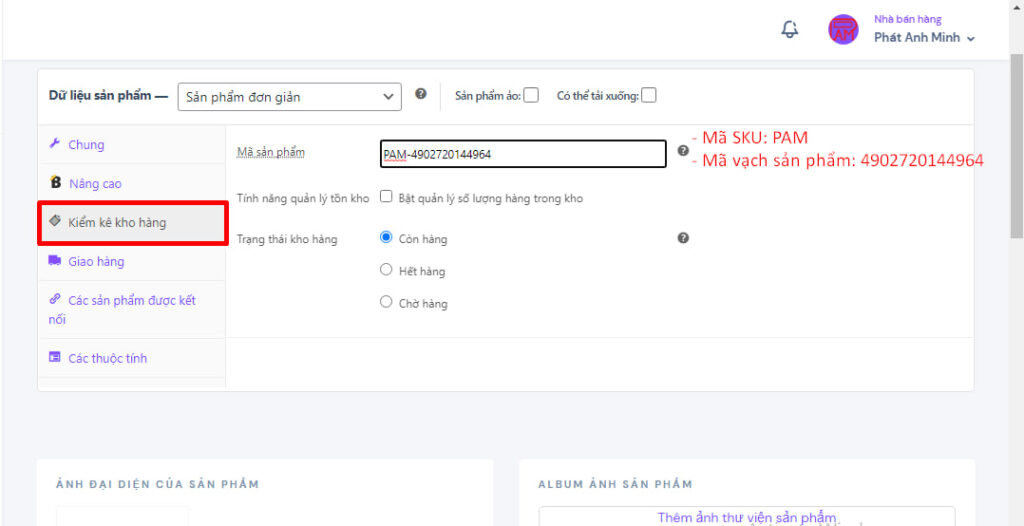Click the Mã sản phẩm input field
Viewport: 1024px width, 526px height.
pyautogui.click(x=523, y=154)
